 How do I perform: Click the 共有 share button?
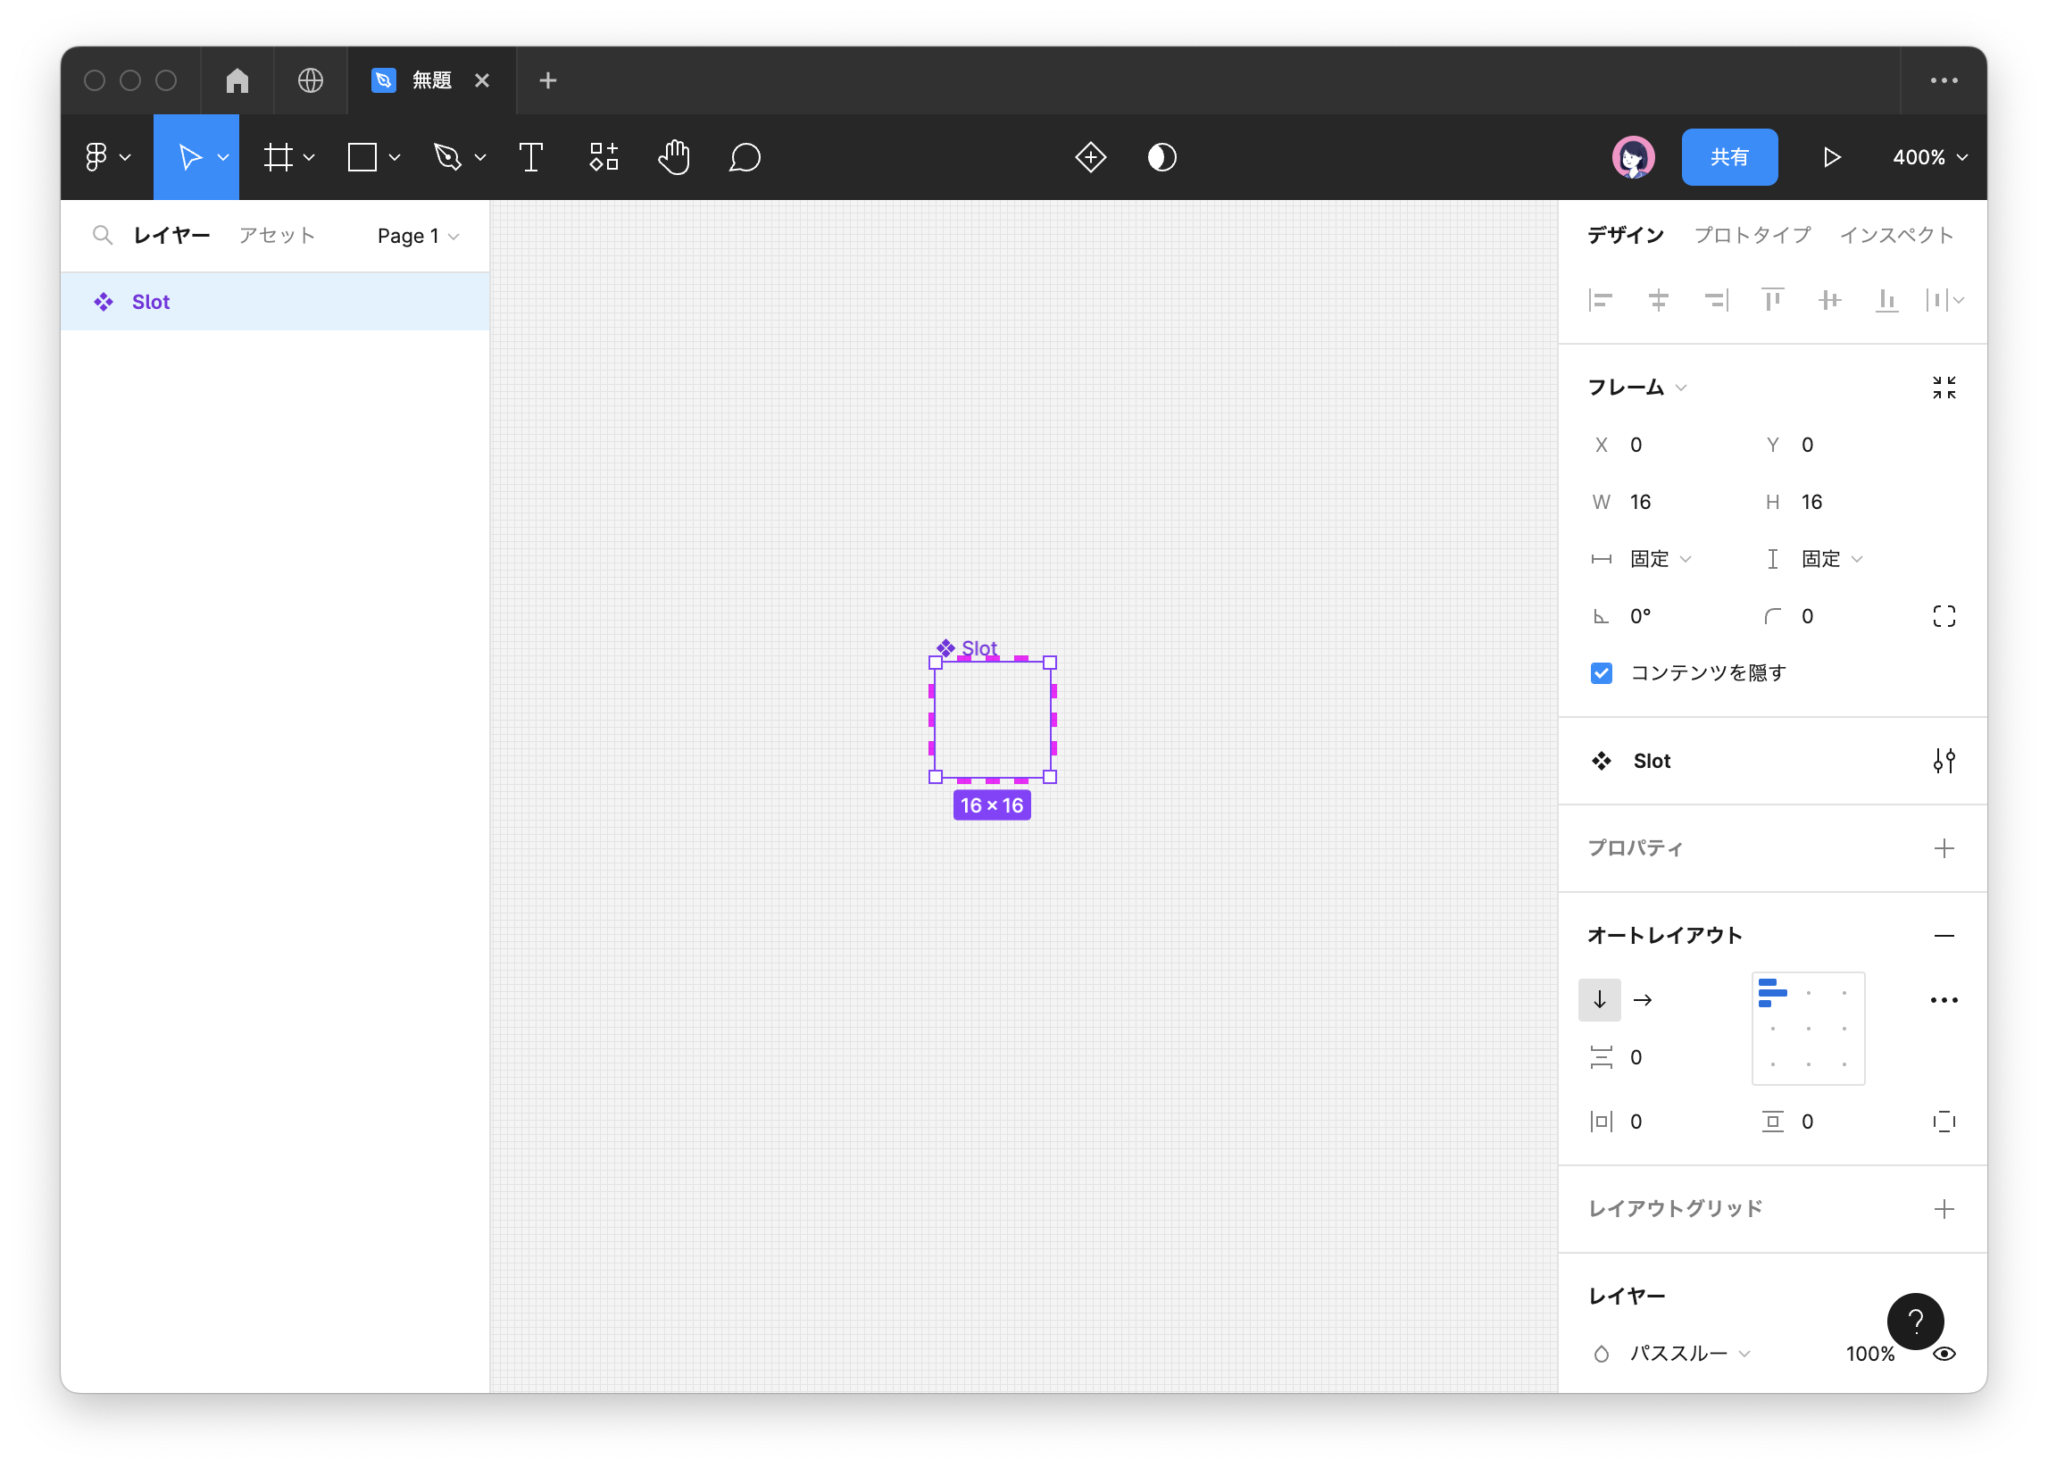(x=1729, y=157)
